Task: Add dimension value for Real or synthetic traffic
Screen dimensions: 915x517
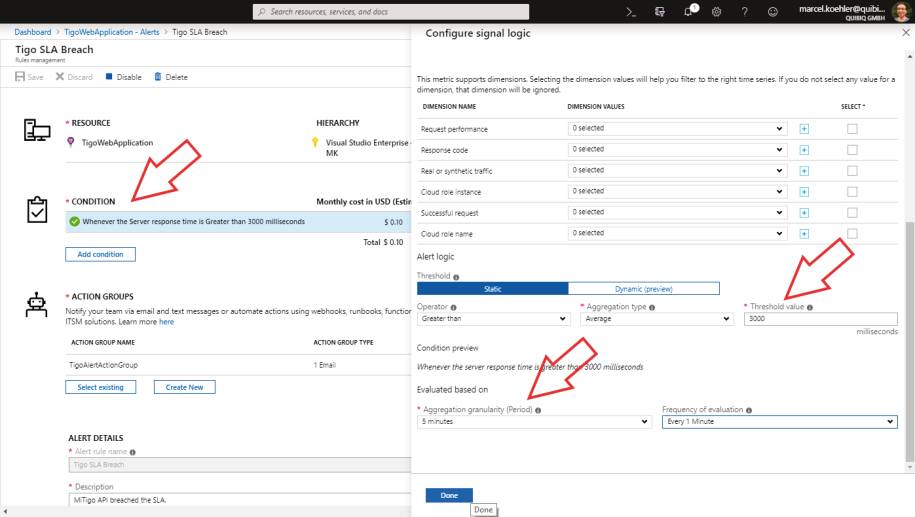Action: [x=804, y=171]
